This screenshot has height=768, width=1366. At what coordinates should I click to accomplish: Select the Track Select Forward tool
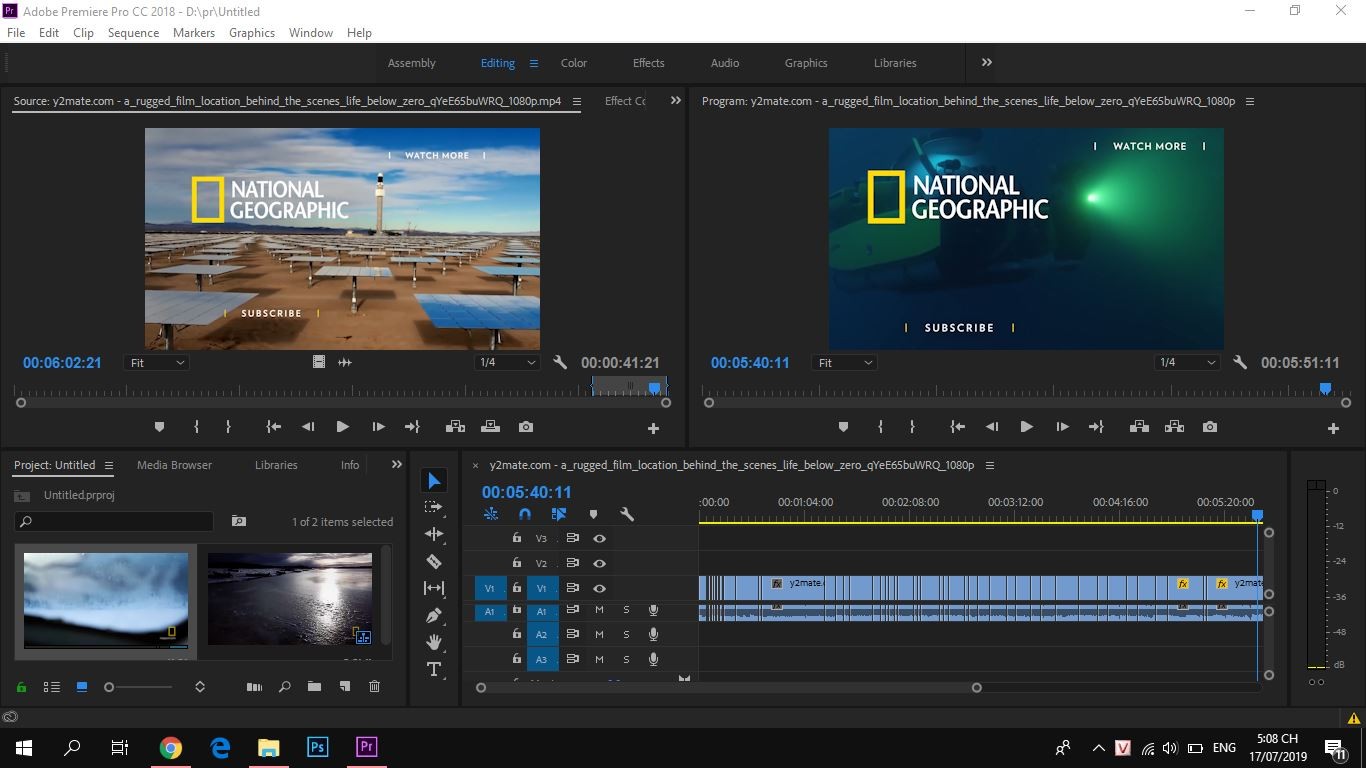click(x=434, y=508)
